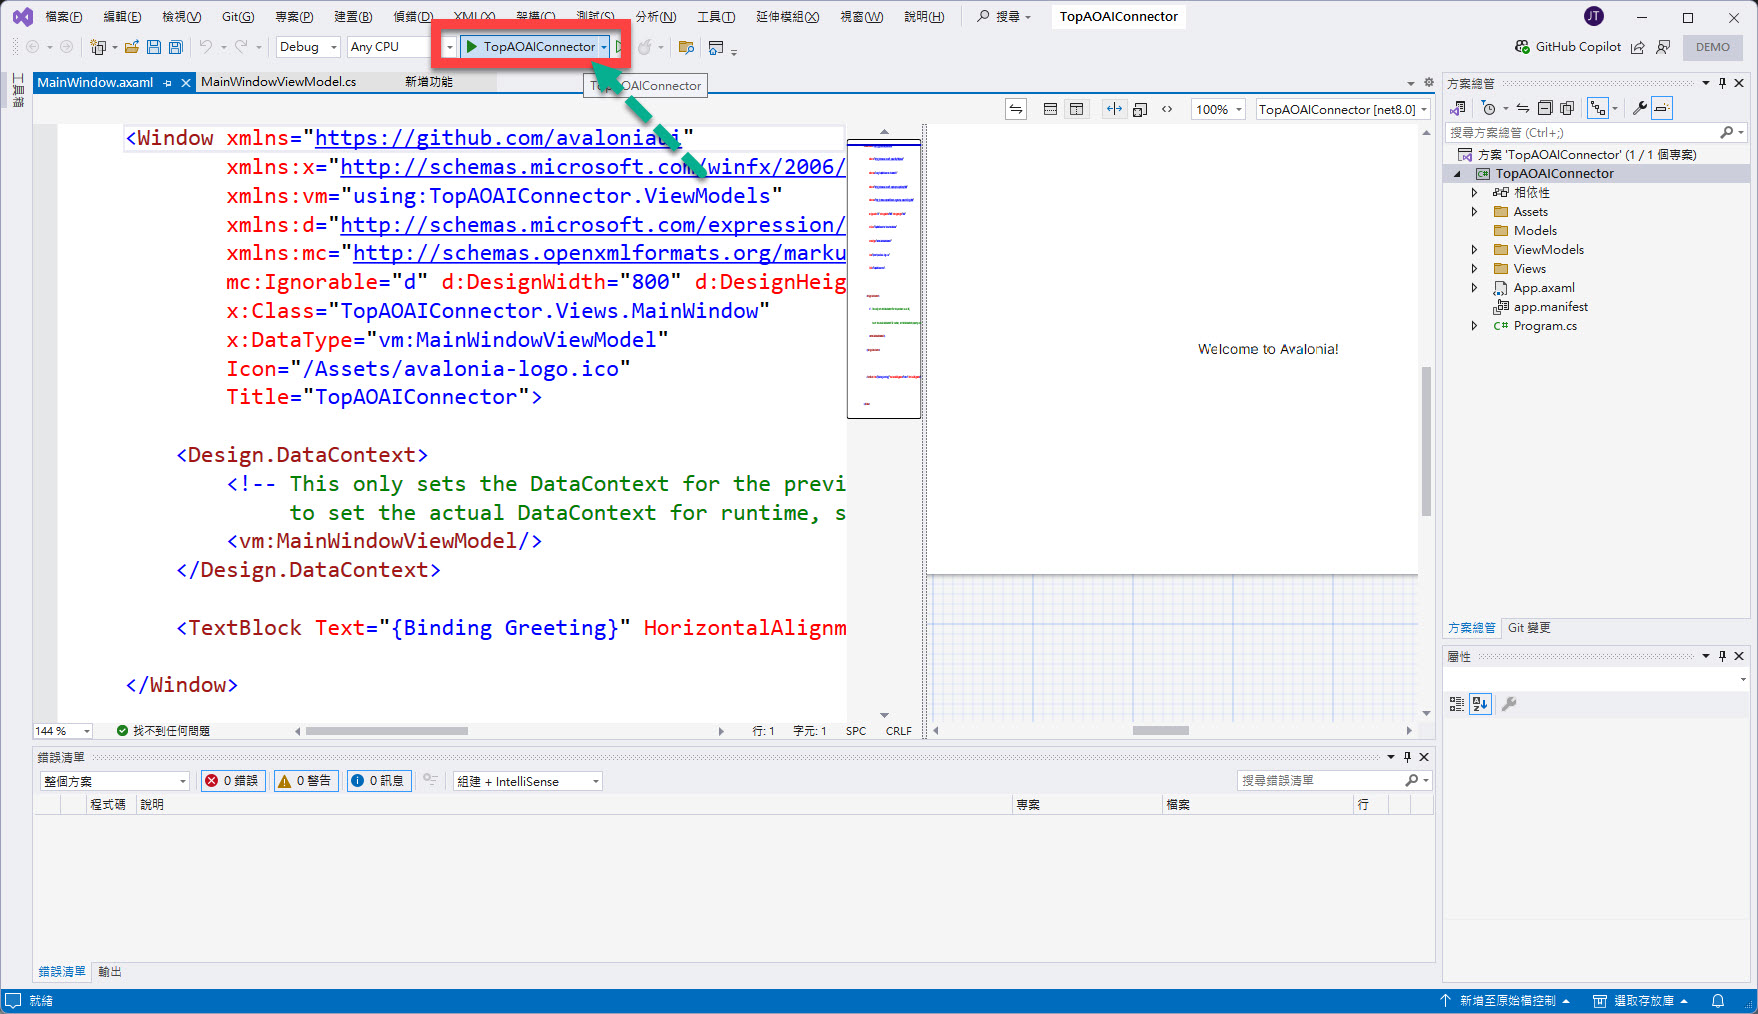The height and width of the screenshot is (1014, 1758).
Task: Click the Redo arrow icon
Action: [241, 47]
